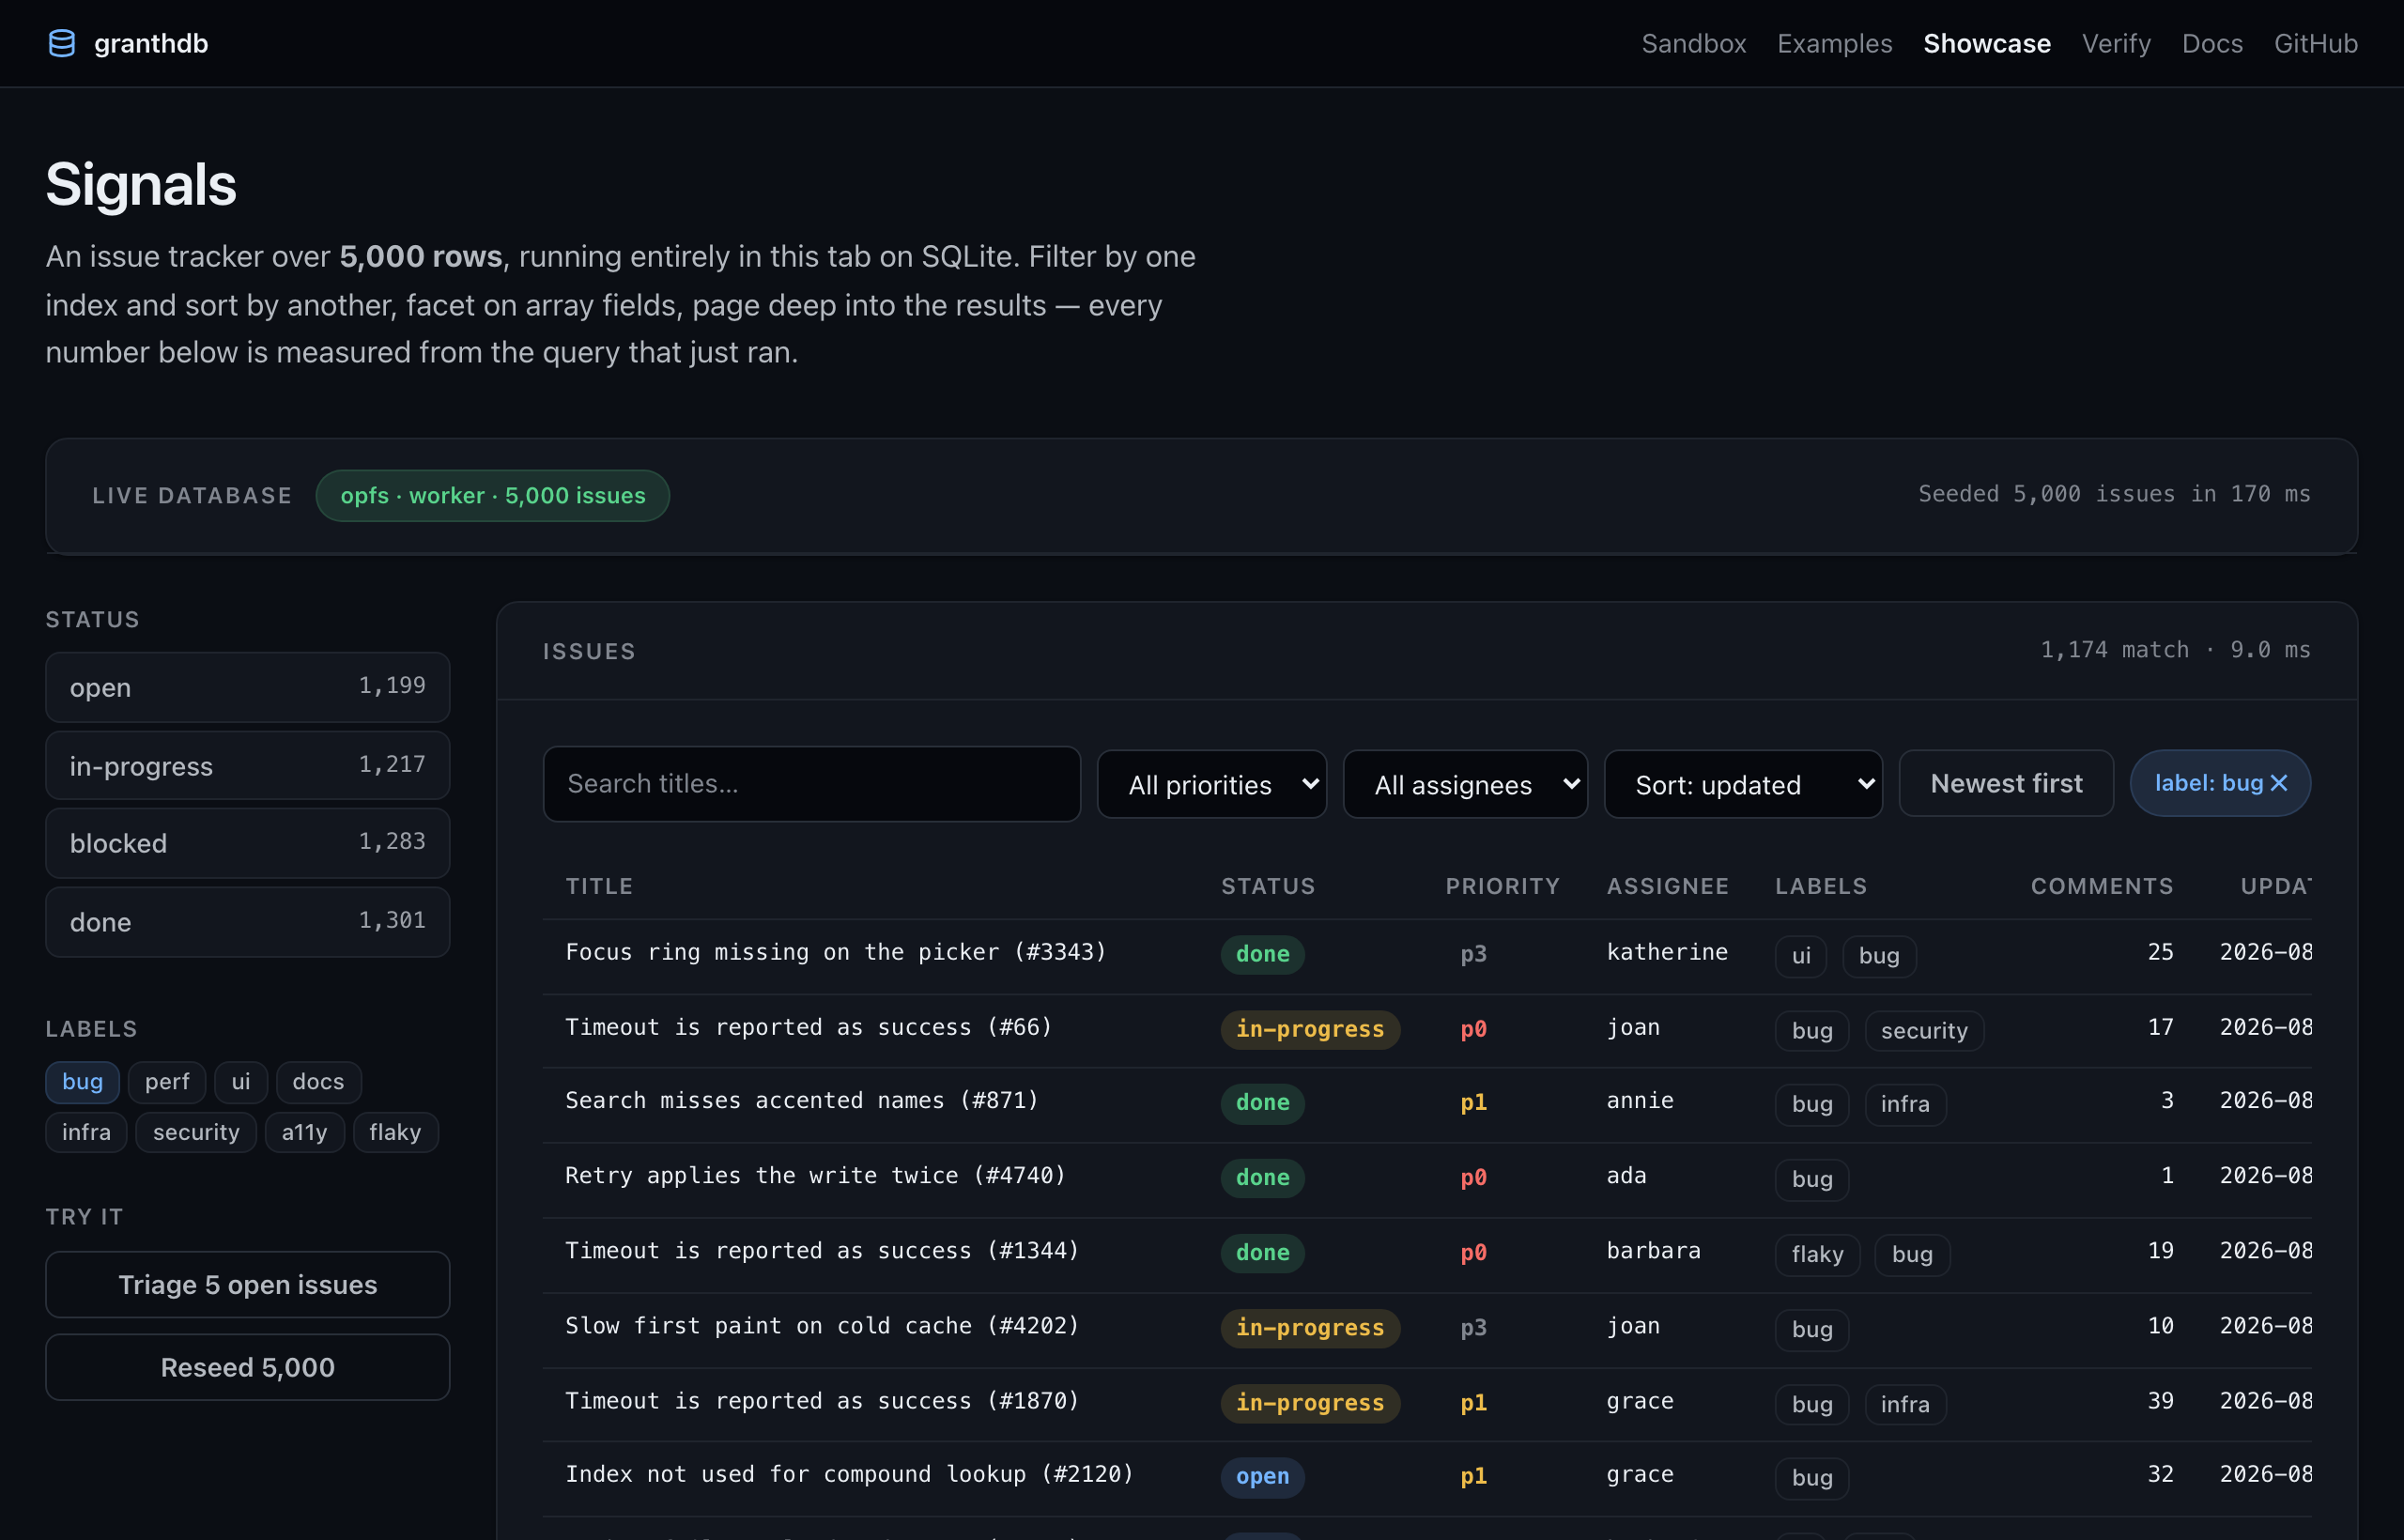Click the PRIORITY column header
This screenshot has width=2404, height=1540.
1502,886
